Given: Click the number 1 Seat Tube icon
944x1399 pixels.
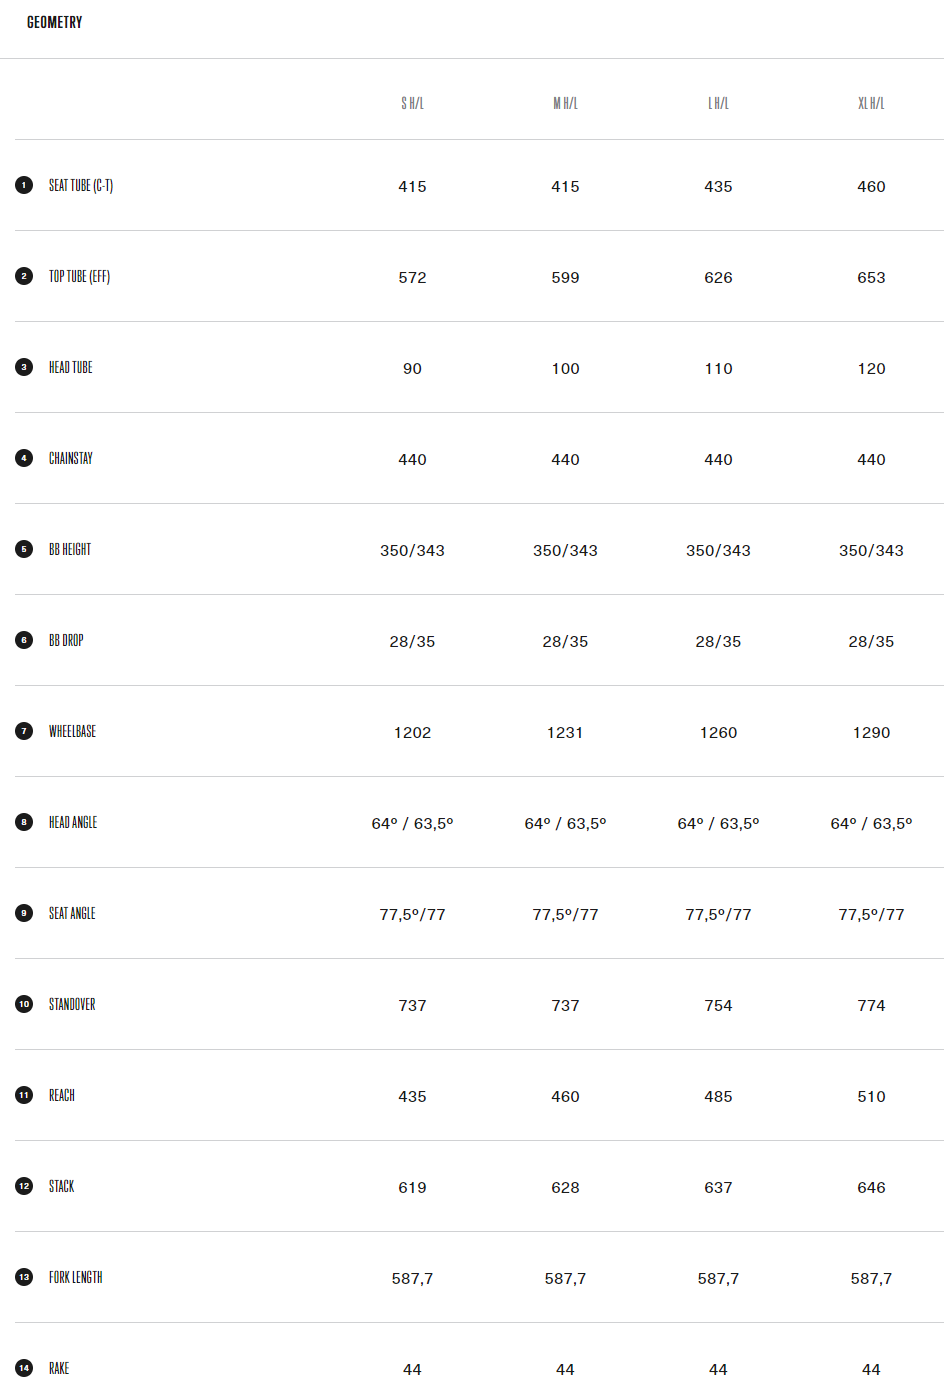Looking at the screenshot, I should 24,185.
